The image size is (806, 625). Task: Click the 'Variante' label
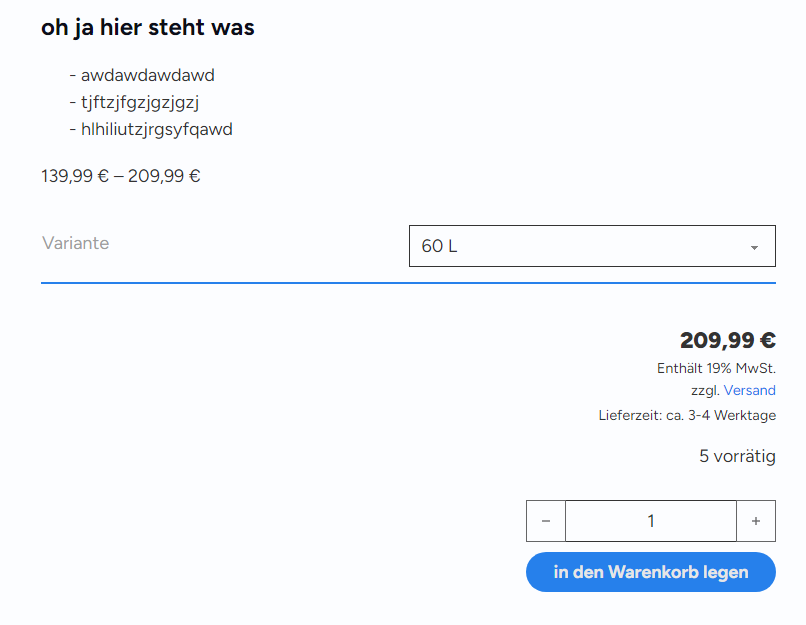tap(76, 243)
